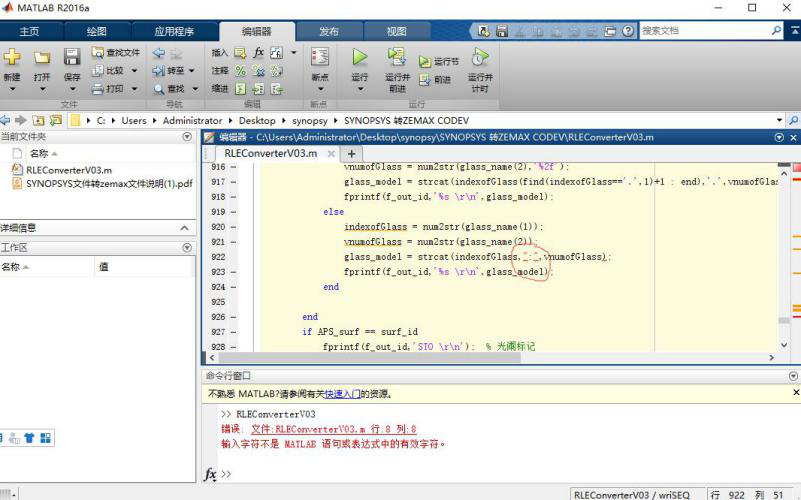
Task: Click the Compare (比较) icon
Action: 98,70
